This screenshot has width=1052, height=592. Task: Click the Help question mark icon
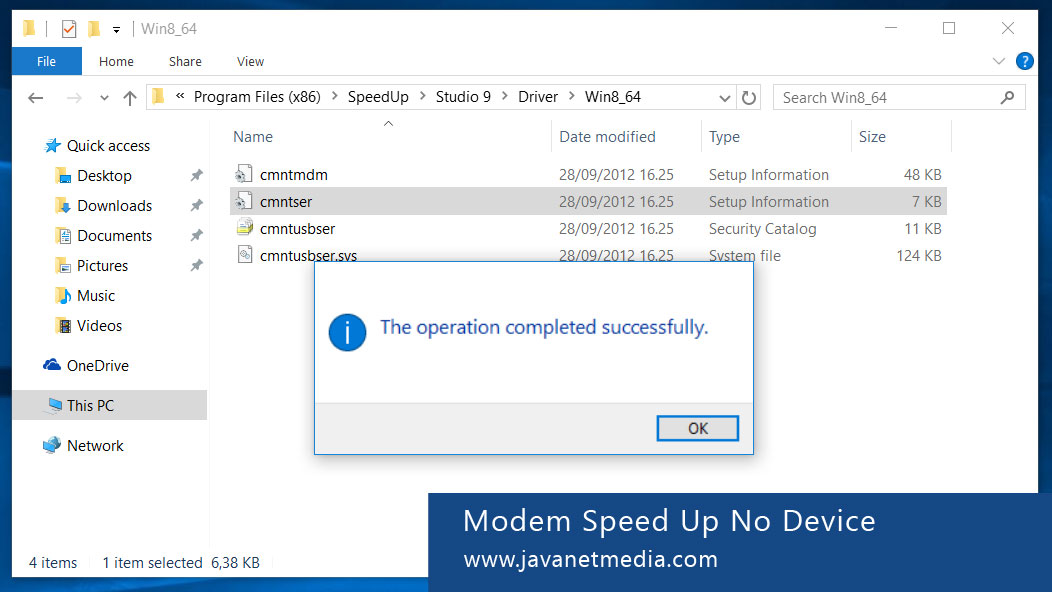(x=1023, y=61)
